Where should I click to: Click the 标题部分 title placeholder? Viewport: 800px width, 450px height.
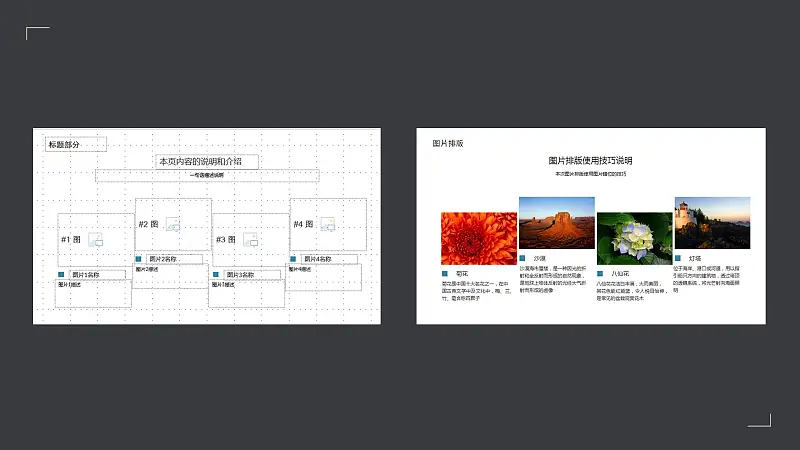point(76,144)
